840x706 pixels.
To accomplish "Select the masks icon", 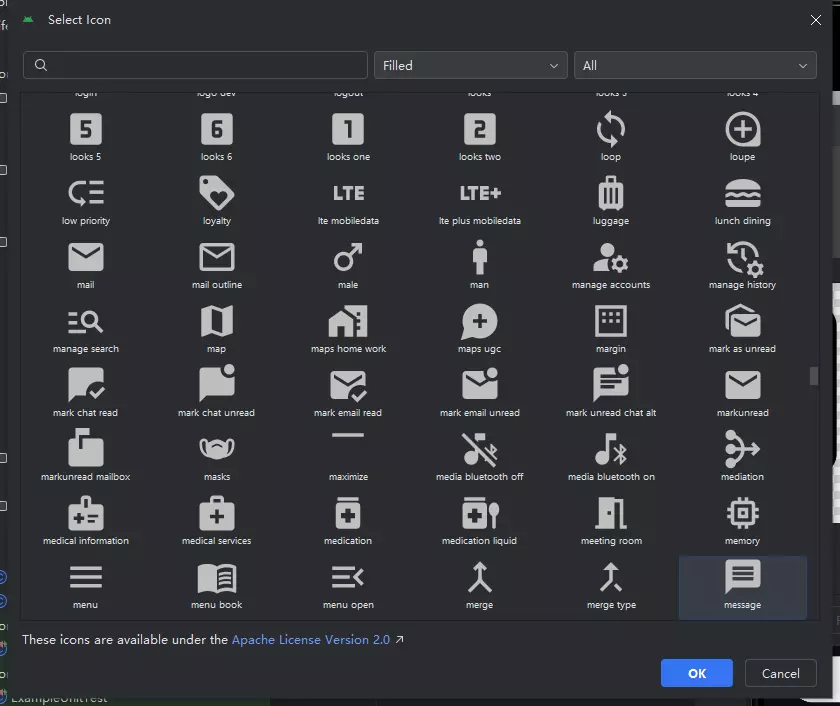I will tap(216, 450).
